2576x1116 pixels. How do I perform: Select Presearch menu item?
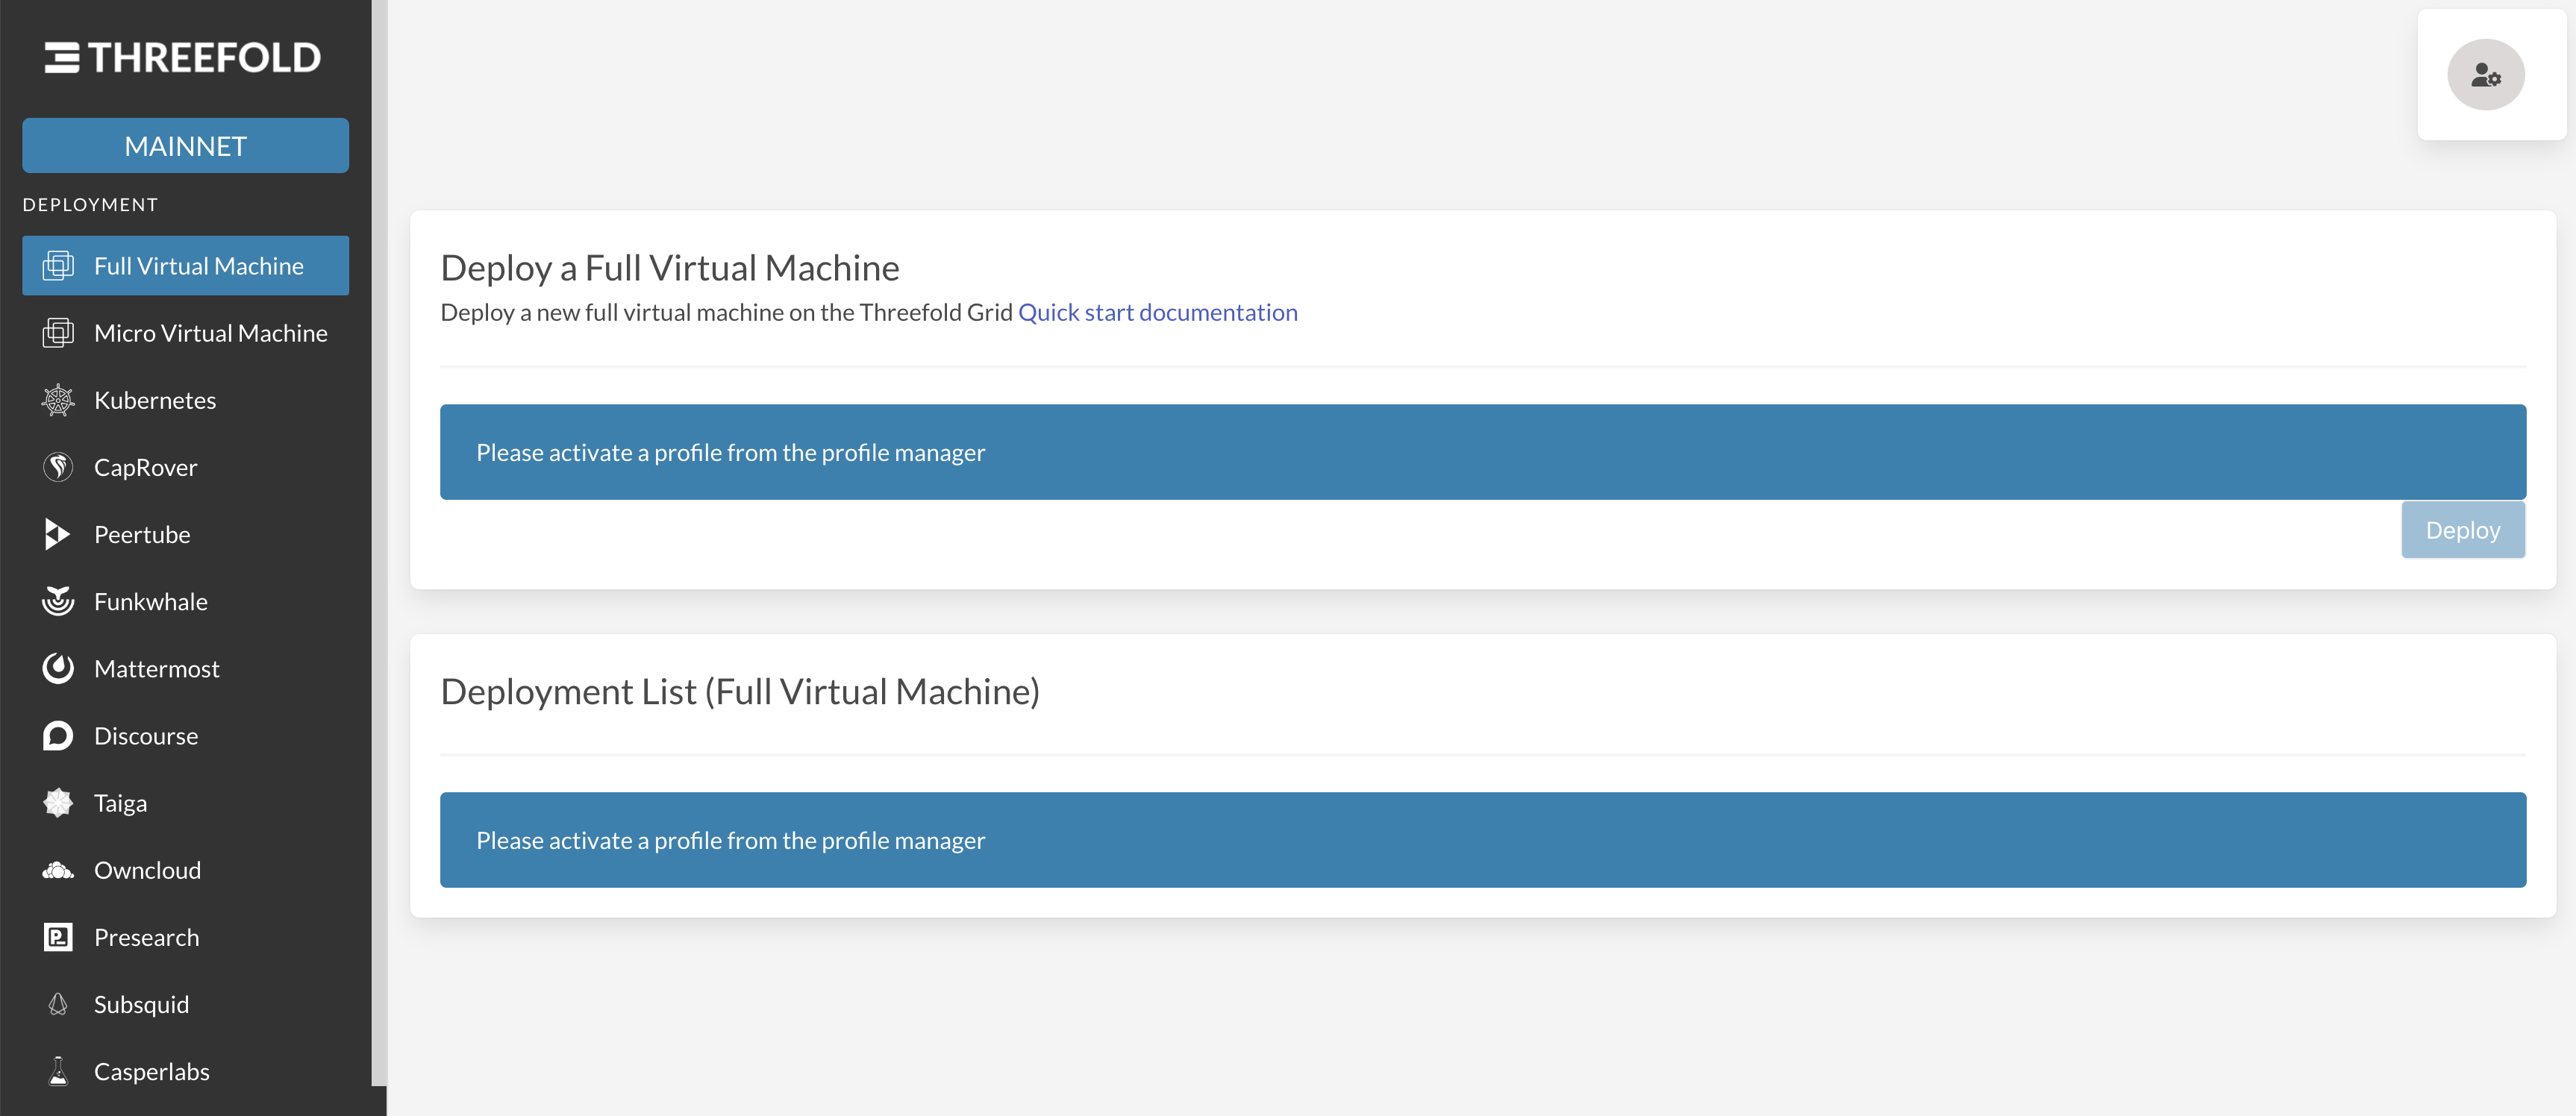[x=186, y=937]
